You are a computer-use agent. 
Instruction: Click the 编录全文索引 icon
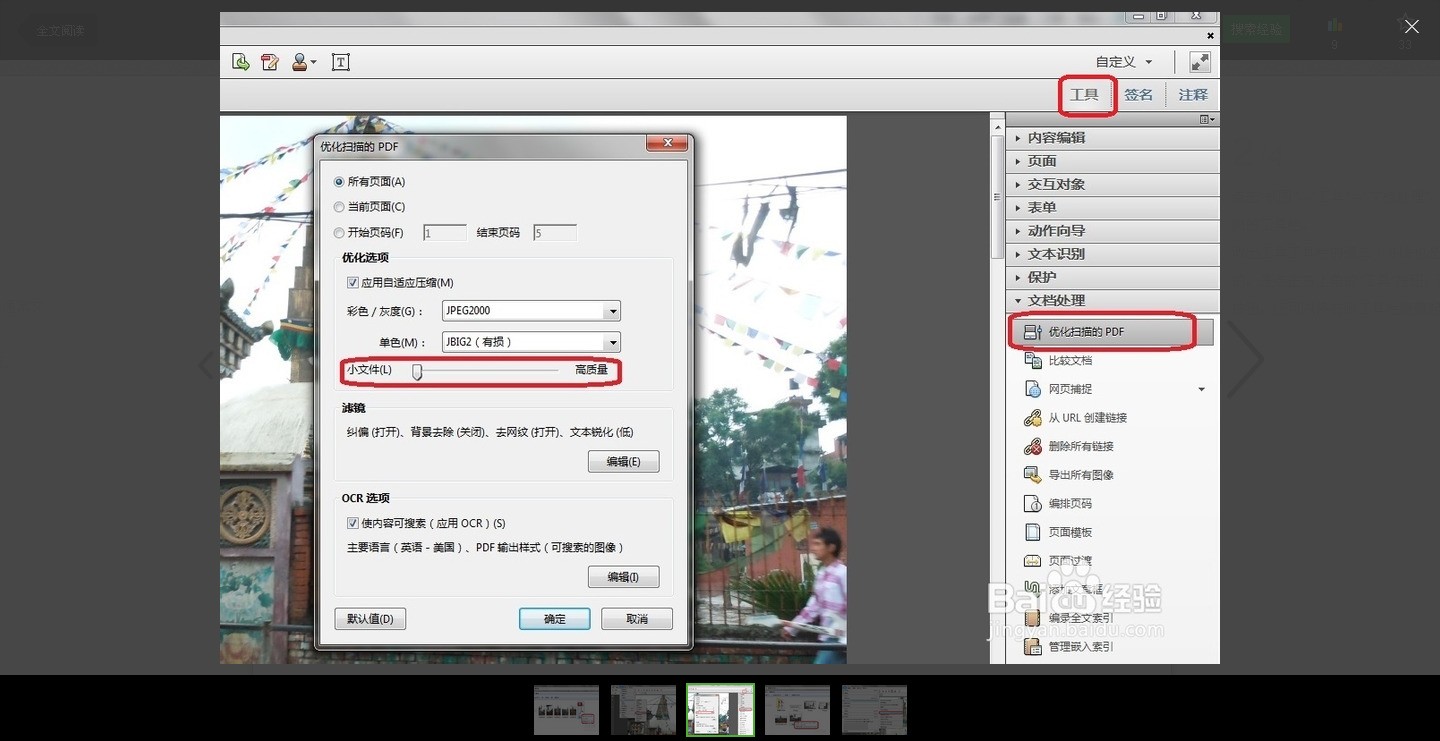(x=1033, y=618)
